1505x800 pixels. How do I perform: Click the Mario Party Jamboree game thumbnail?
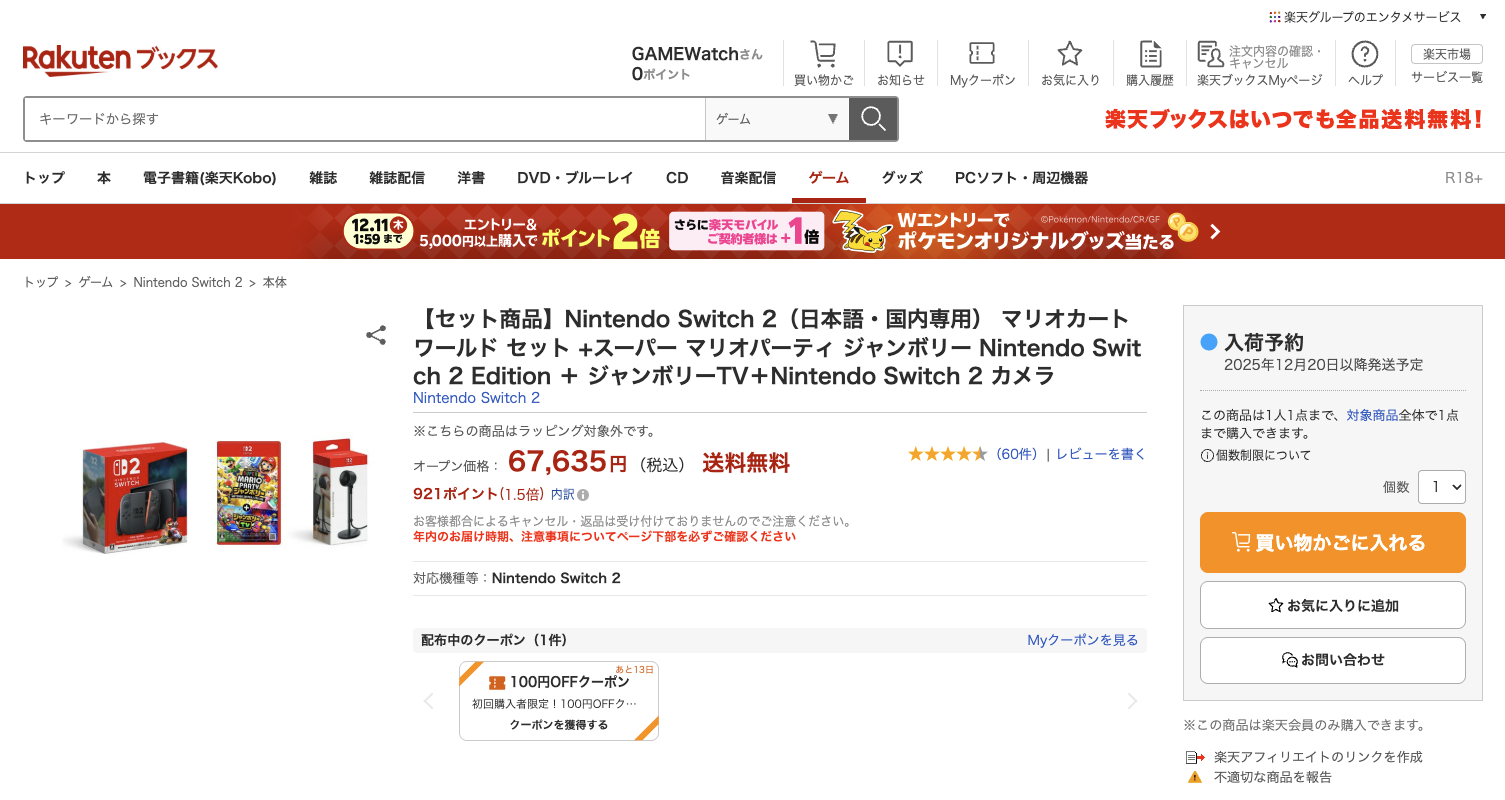coord(249,493)
